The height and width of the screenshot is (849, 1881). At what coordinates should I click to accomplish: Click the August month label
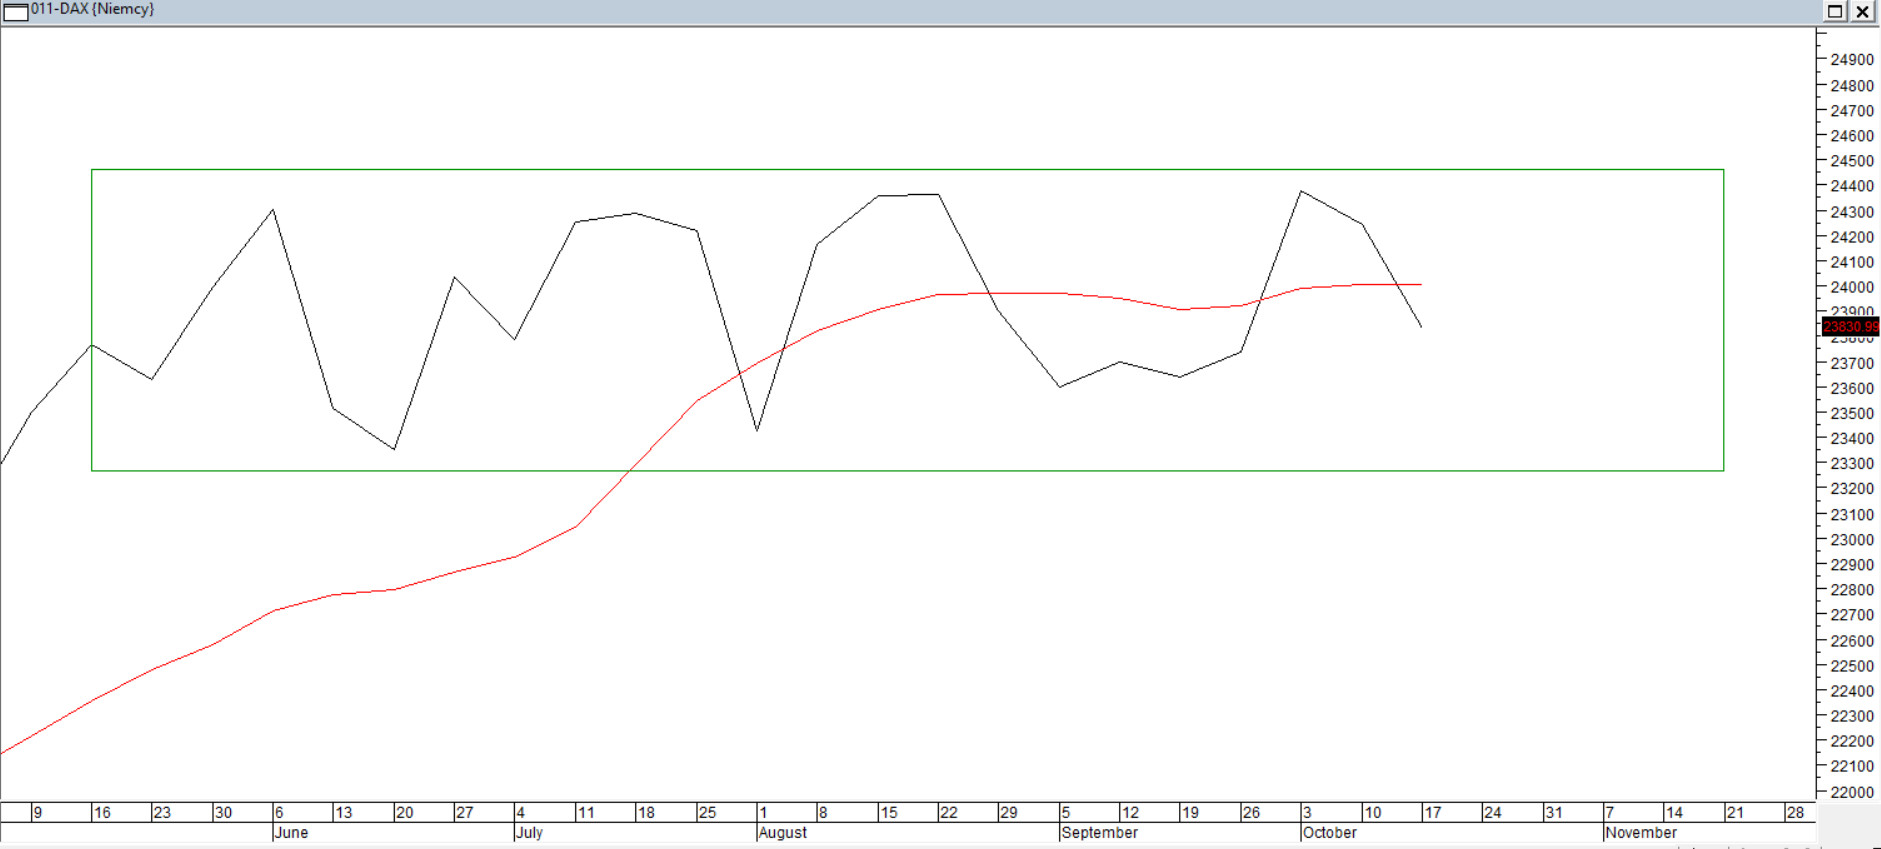click(x=782, y=832)
